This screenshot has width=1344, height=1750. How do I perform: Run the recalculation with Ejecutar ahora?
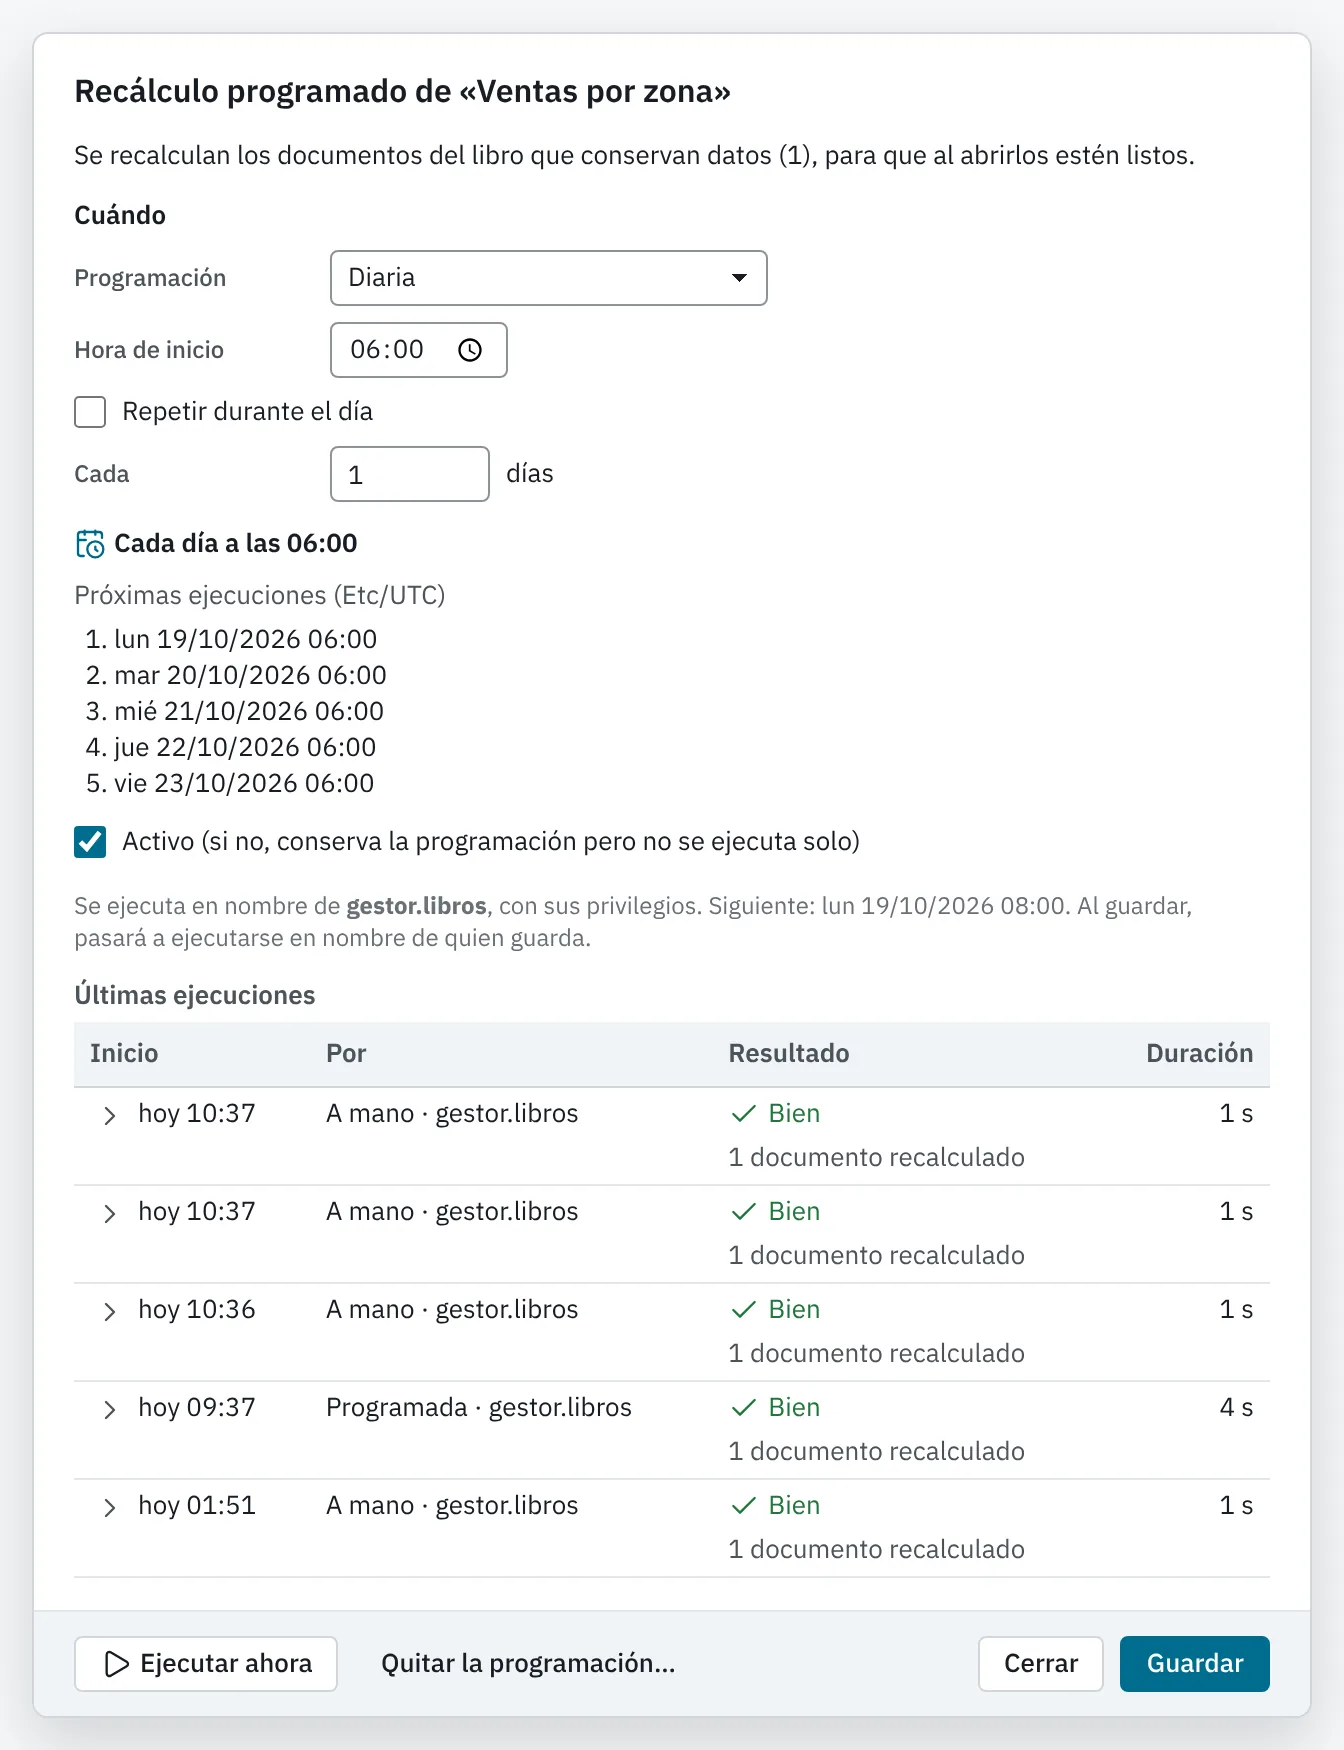pos(206,1664)
